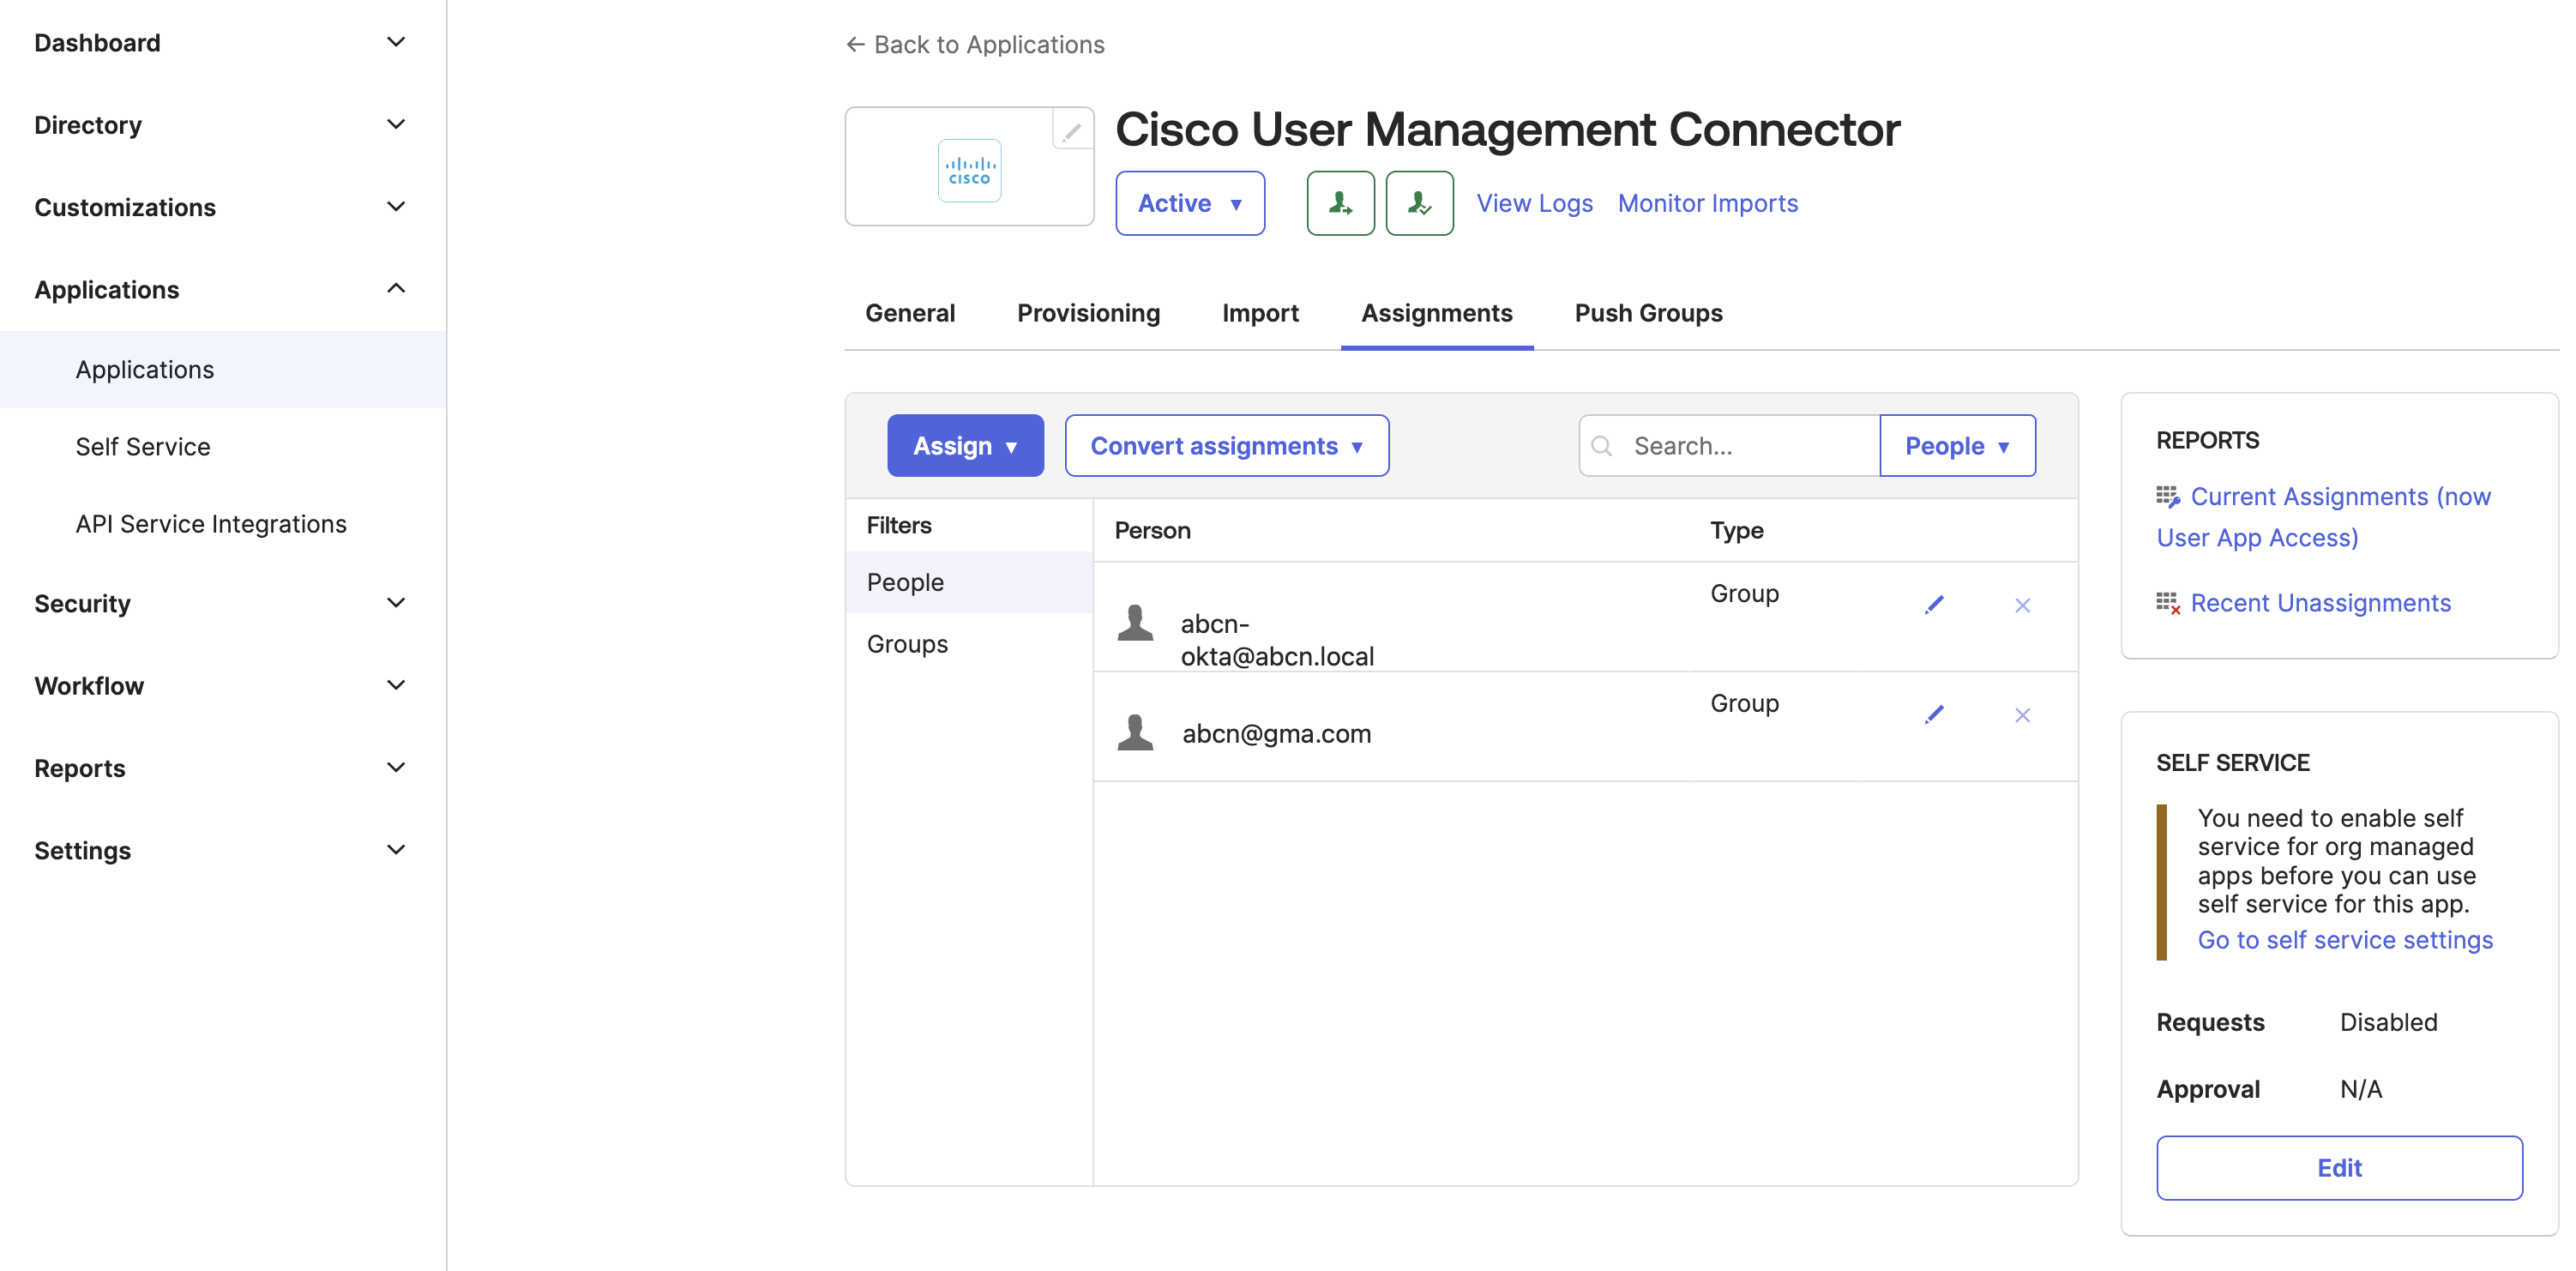Image resolution: width=2576 pixels, height=1271 pixels.
Task: Click the Settings sidebar label
Action: click(x=82, y=850)
